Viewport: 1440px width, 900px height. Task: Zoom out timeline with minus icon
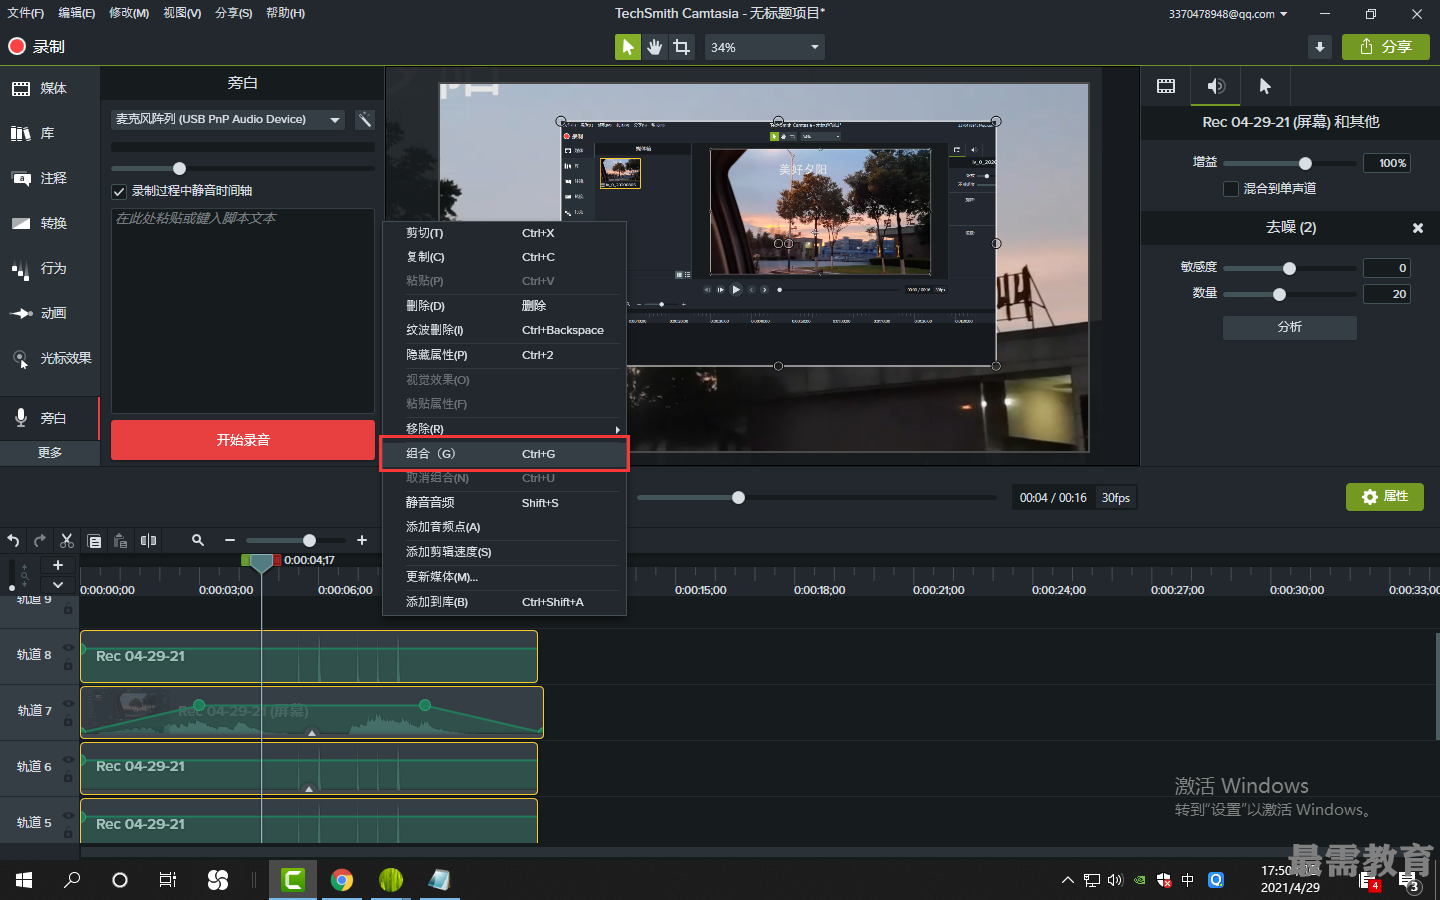coord(230,540)
